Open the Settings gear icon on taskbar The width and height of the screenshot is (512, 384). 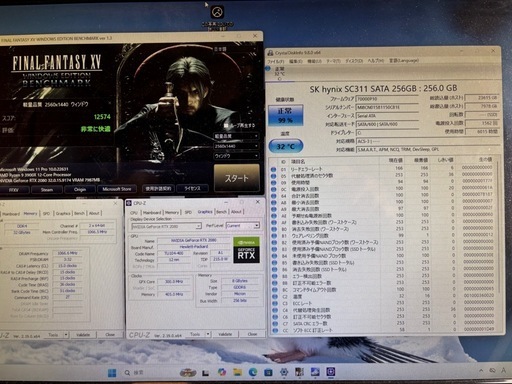coord(284,372)
